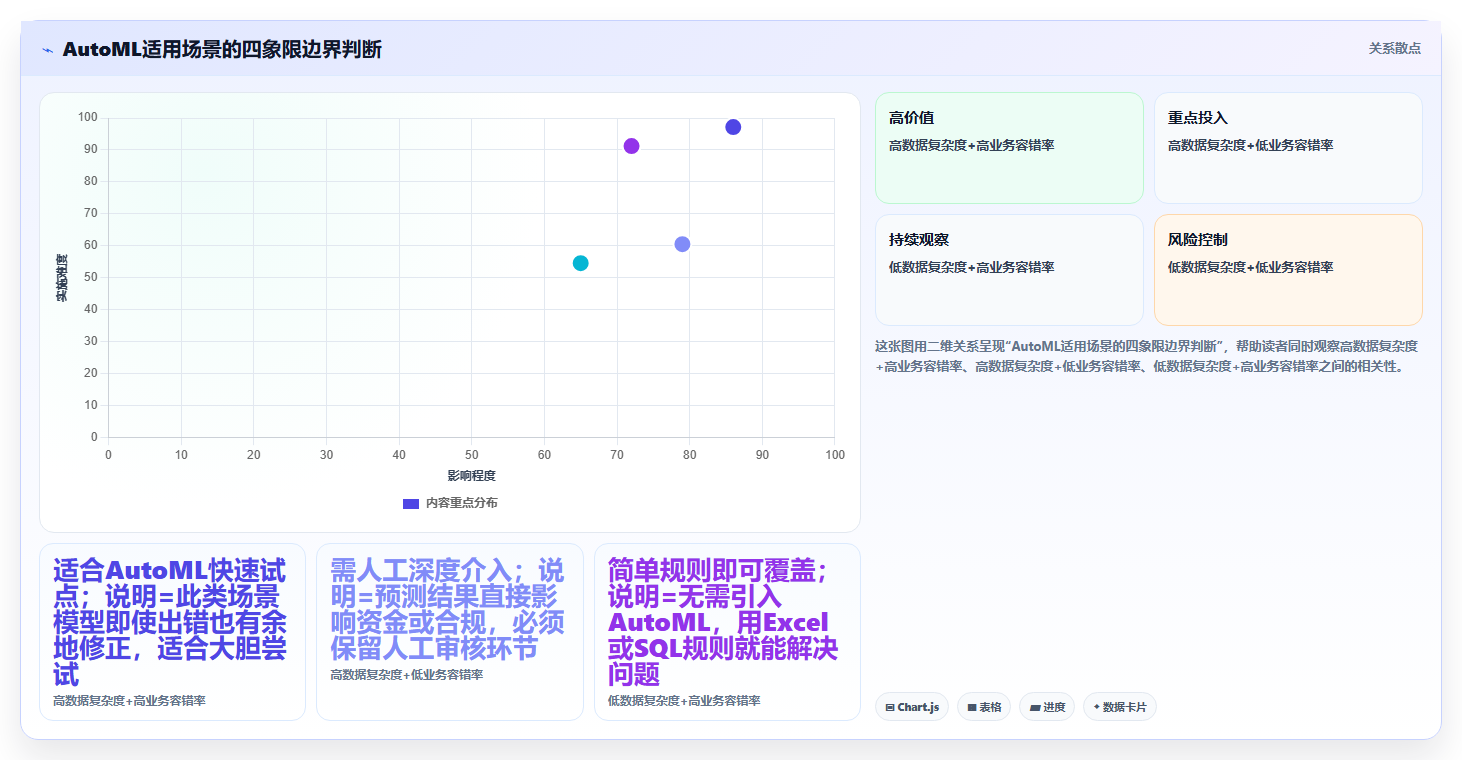Click the light blue scatter point near 60

click(x=682, y=244)
